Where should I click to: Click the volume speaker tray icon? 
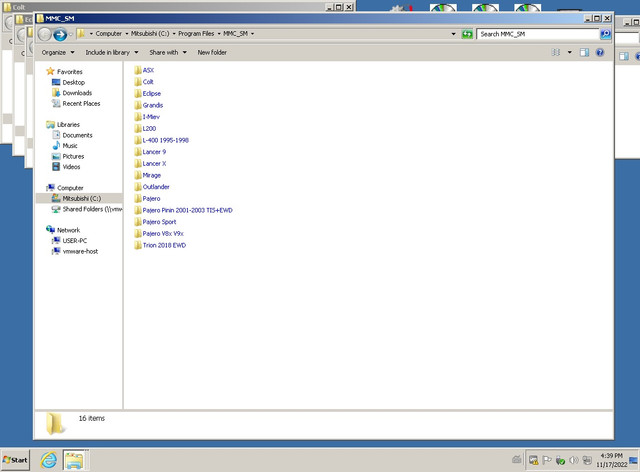click(x=573, y=460)
